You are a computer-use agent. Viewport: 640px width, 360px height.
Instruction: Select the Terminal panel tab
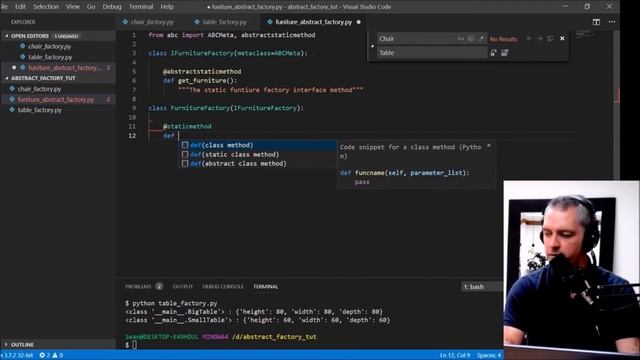[x=266, y=287]
